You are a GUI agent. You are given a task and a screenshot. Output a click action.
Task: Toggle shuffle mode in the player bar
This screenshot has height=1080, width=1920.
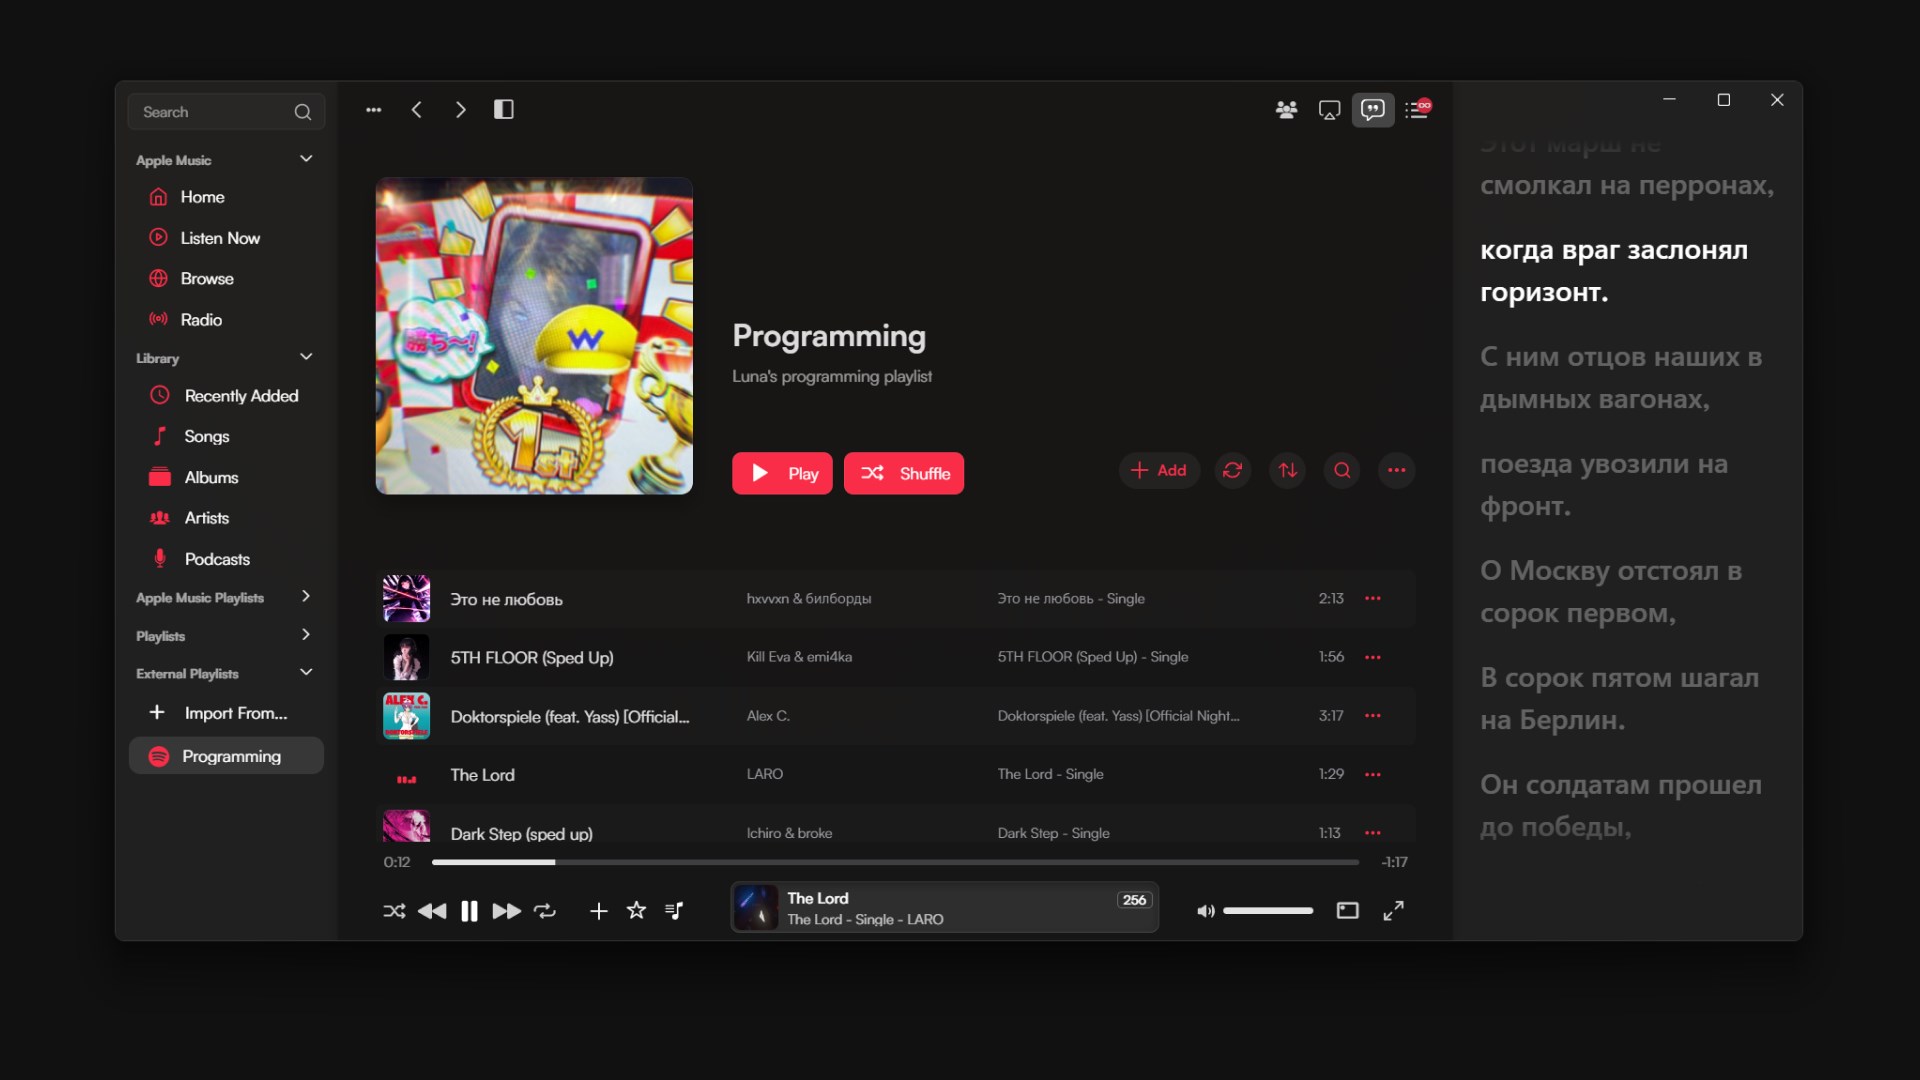394,910
